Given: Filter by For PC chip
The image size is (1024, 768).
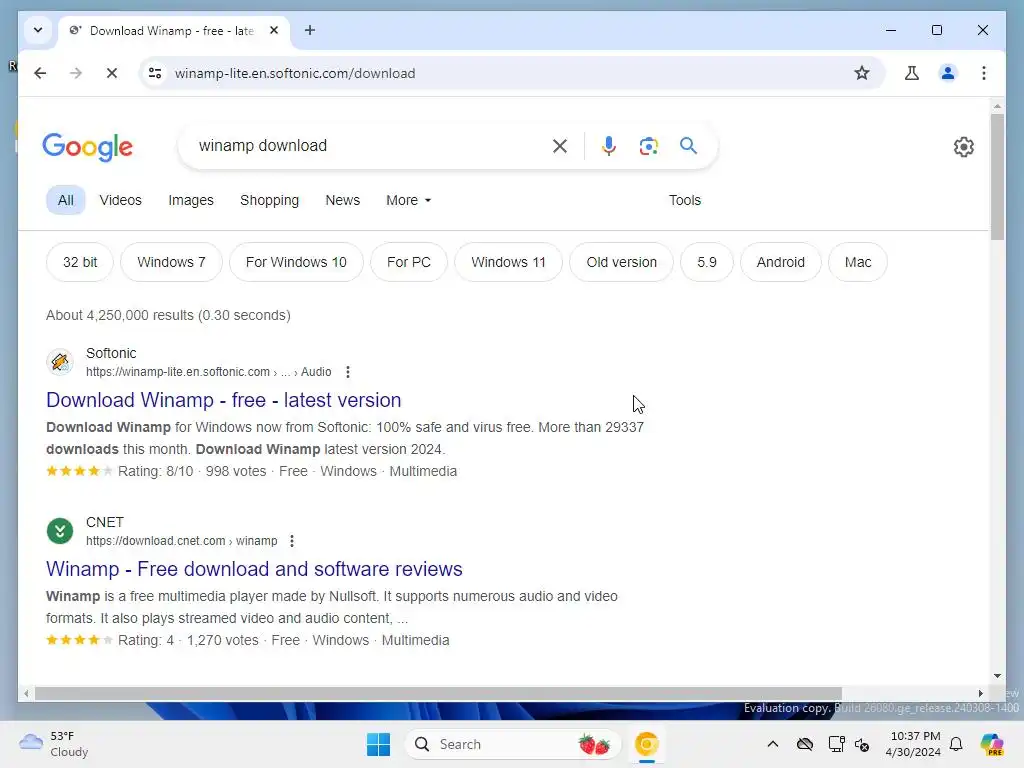Looking at the screenshot, I should tap(409, 262).
